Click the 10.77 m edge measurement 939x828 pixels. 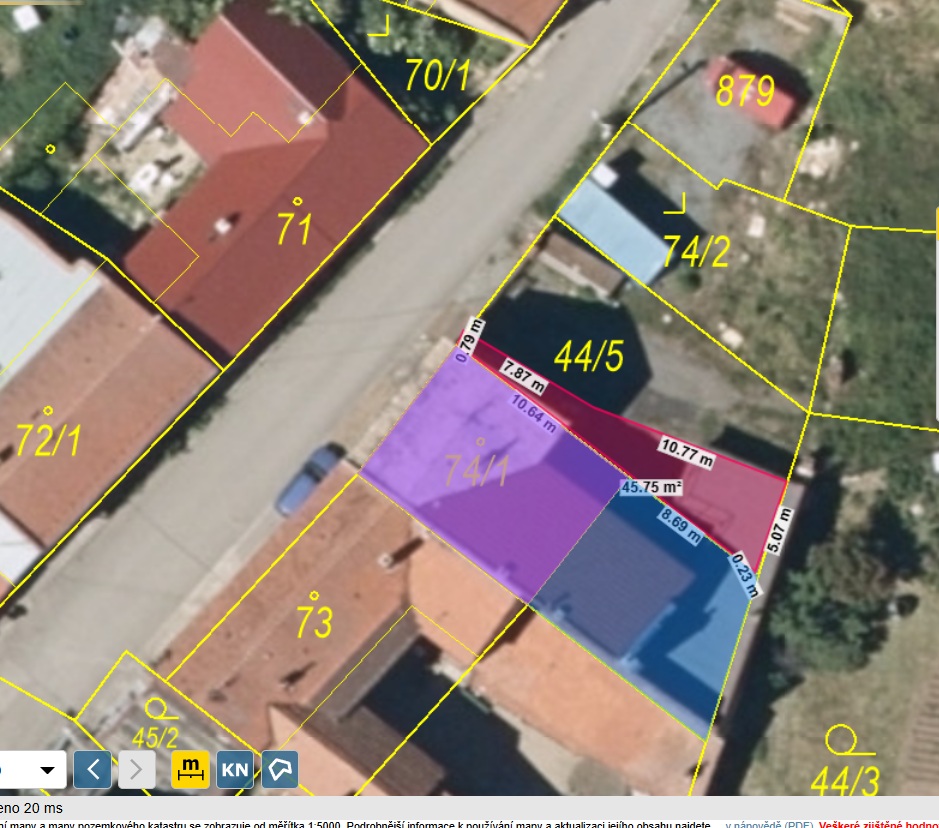point(686,453)
